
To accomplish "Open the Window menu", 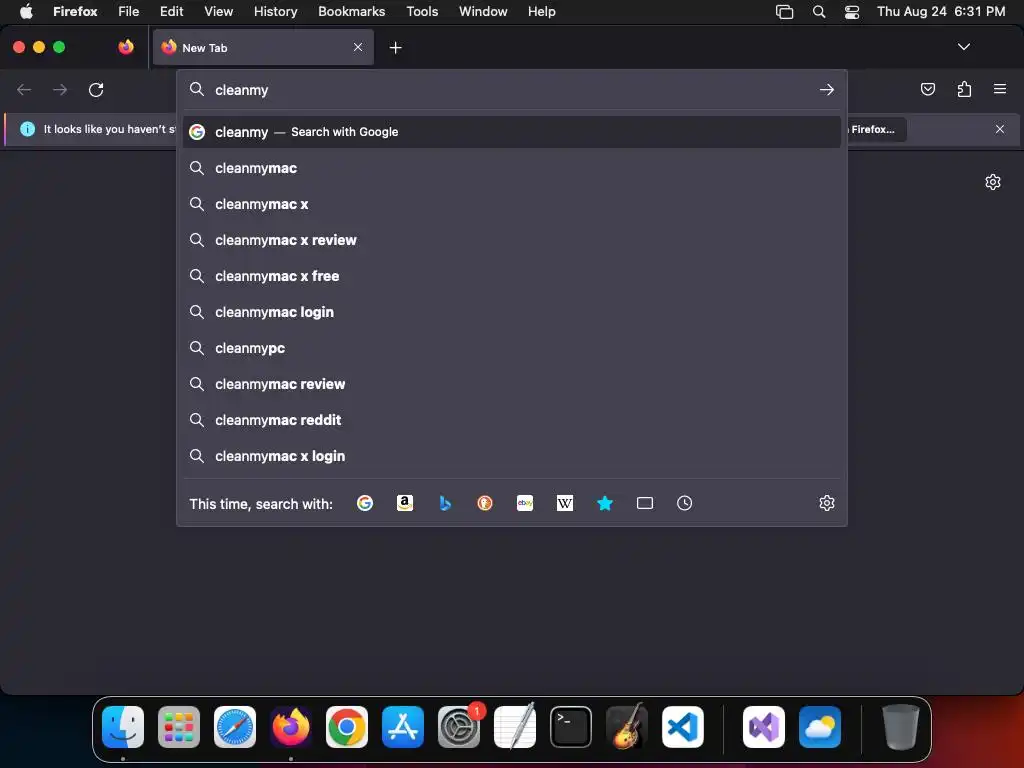I will coord(483,11).
